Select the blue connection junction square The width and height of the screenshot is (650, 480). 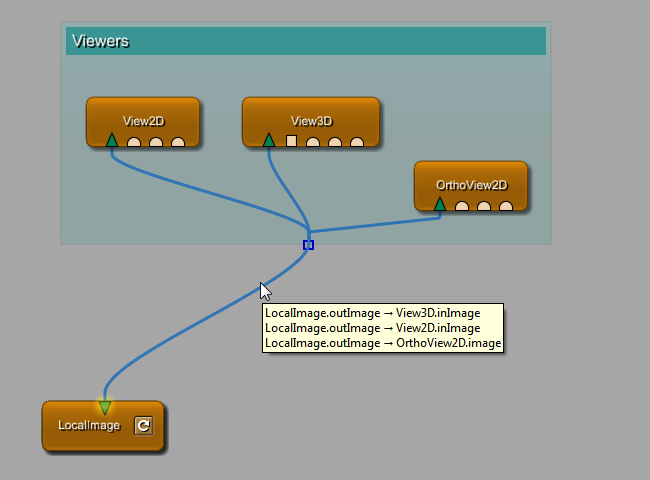(308, 245)
